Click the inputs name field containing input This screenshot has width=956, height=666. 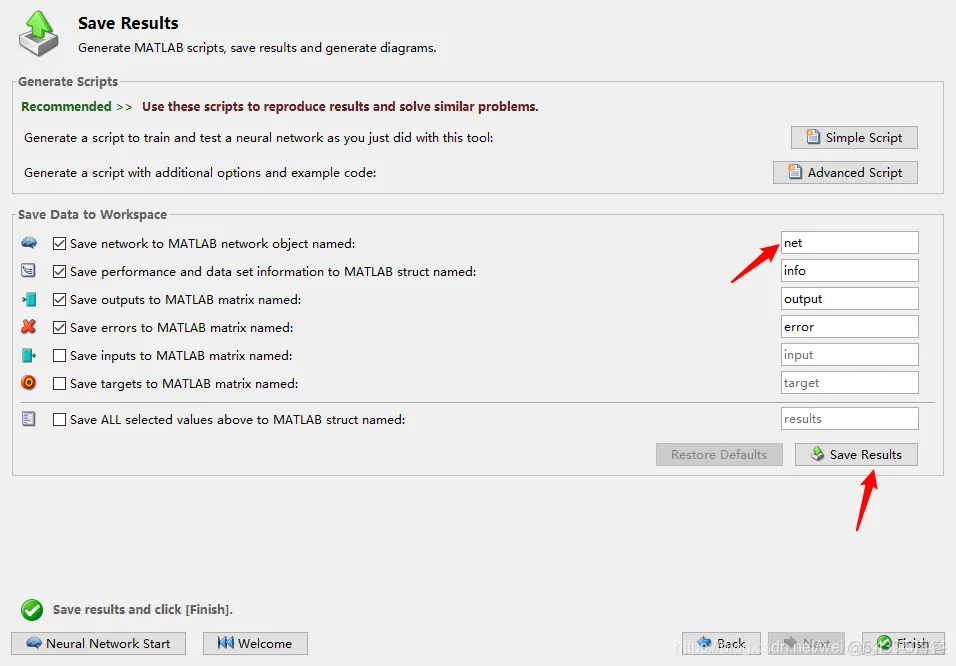(849, 355)
